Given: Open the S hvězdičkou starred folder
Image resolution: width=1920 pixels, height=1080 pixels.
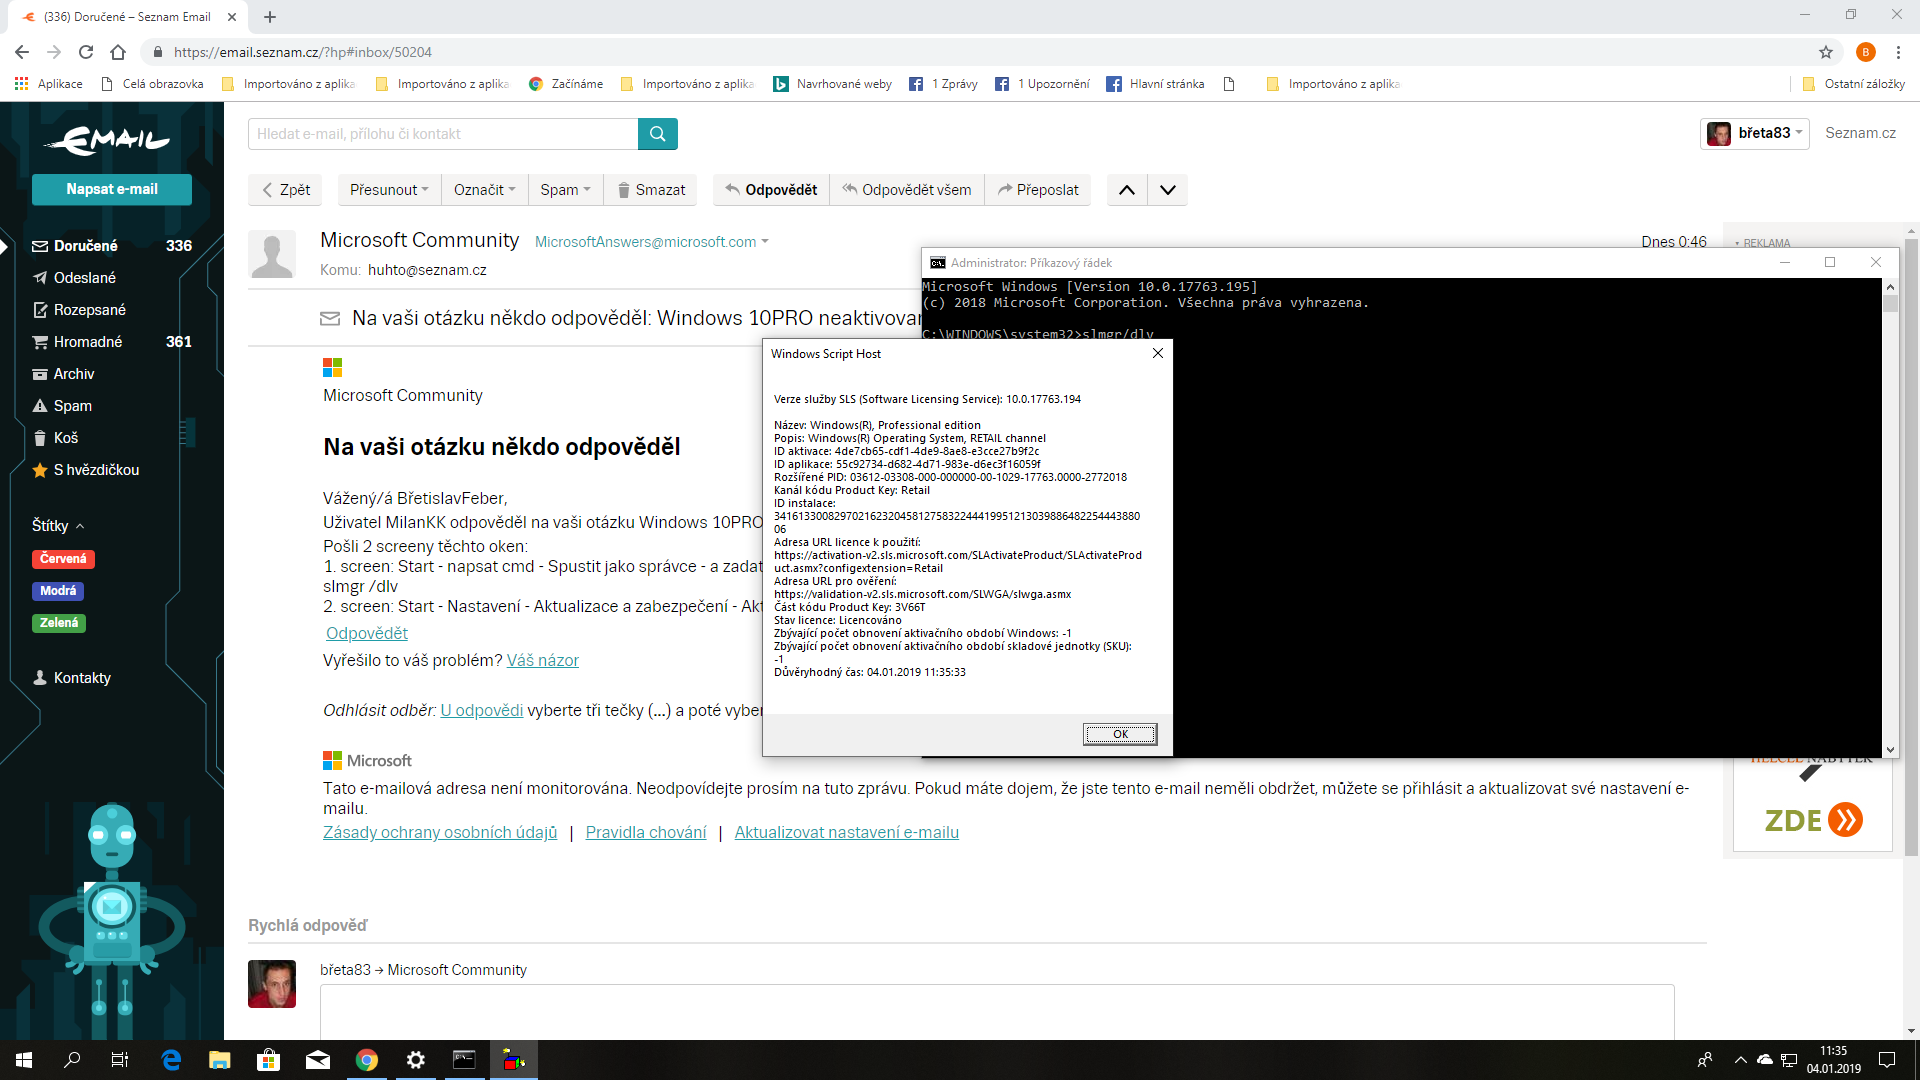Looking at the screenshot, I should pos(95,470).
